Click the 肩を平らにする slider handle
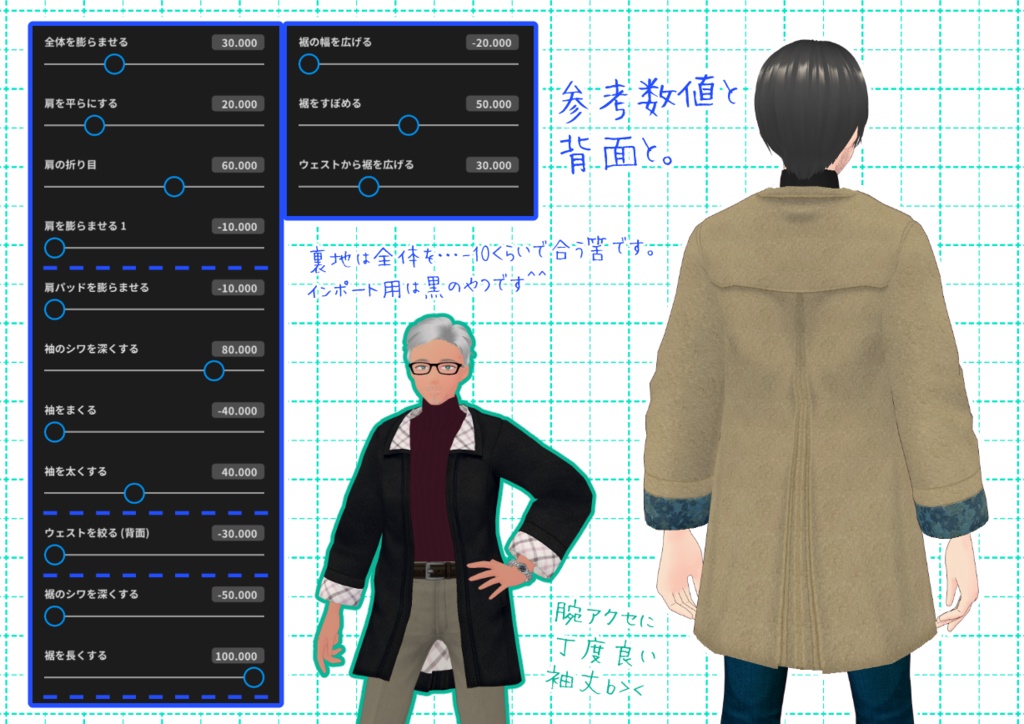1024x724 pixels. pos(94,125)
